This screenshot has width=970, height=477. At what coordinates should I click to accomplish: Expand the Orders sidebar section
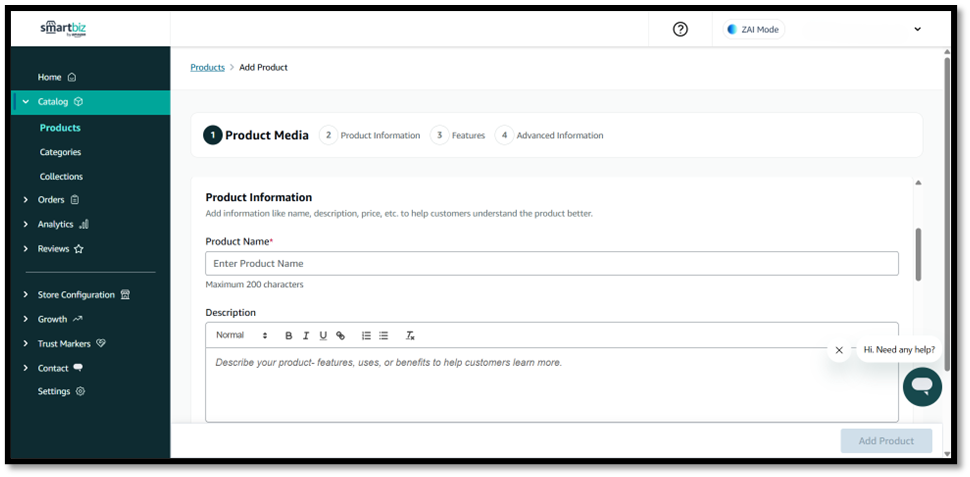[26, 200]
